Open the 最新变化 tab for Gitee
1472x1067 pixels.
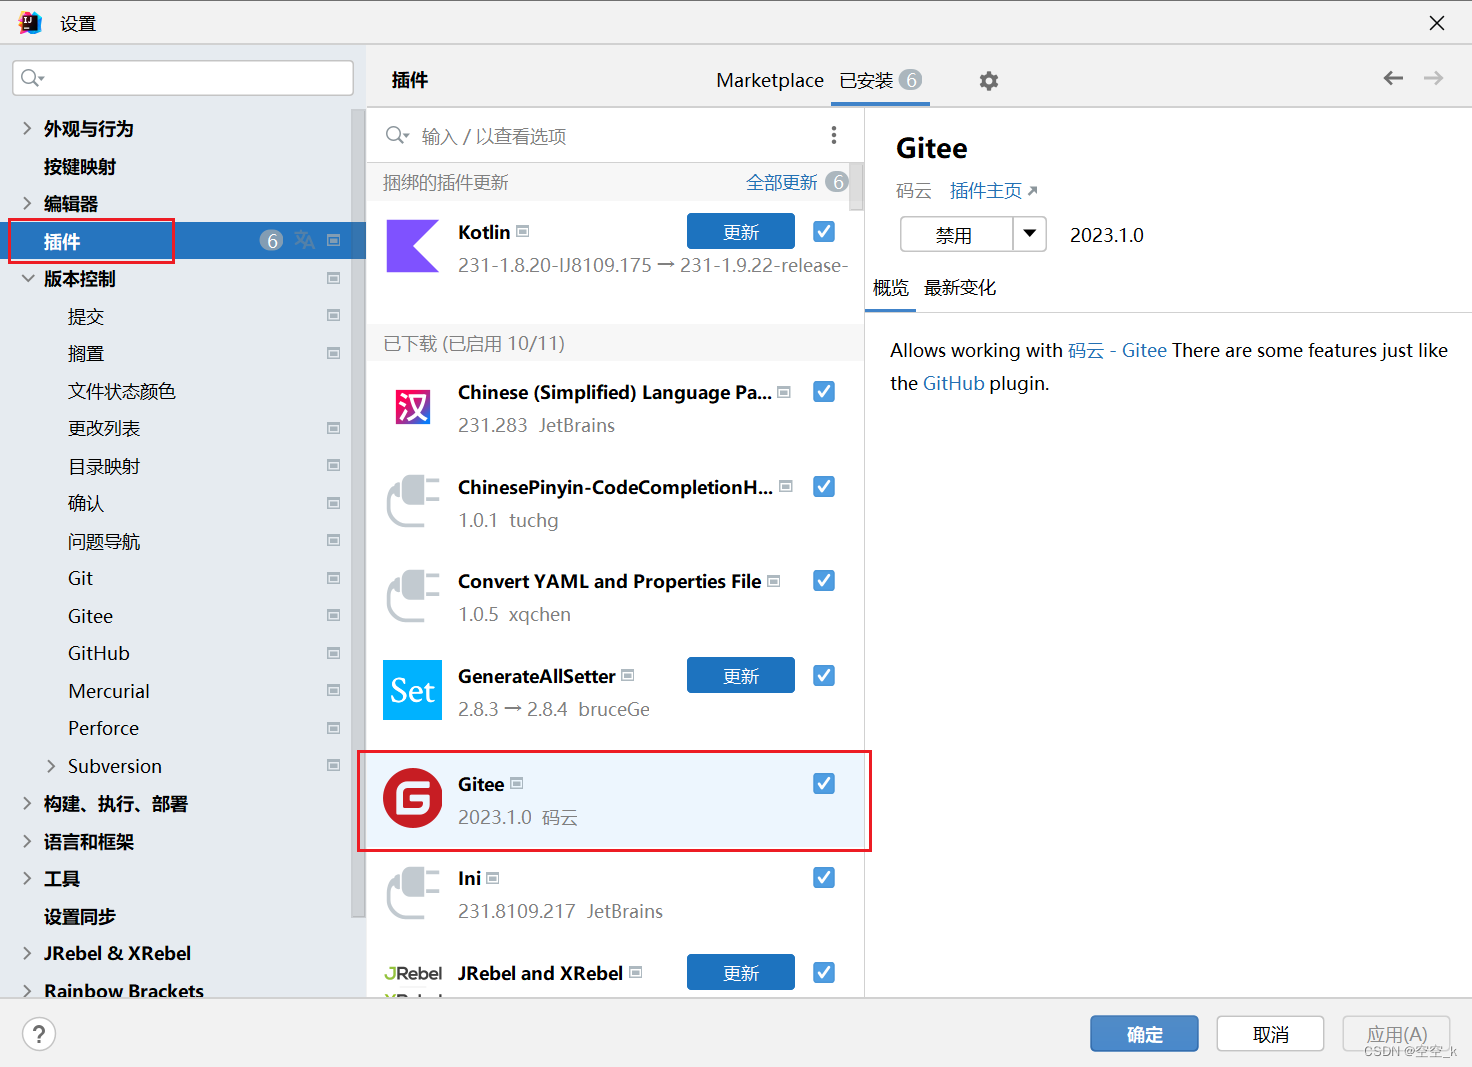point(959,287)
